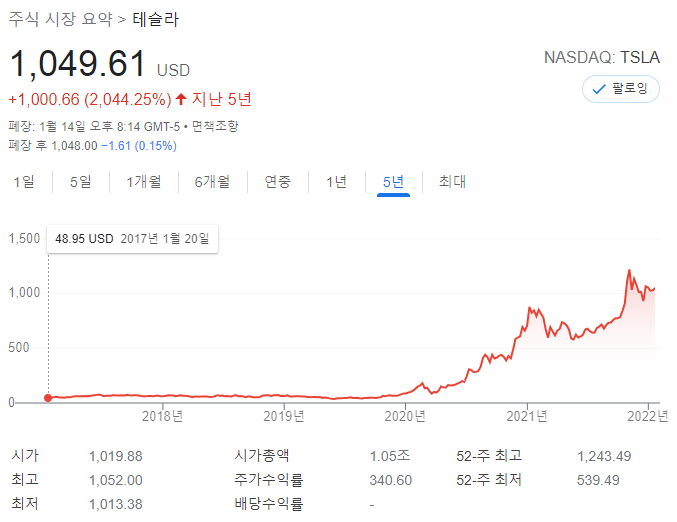Switch to the 1개월 chart range
Image resolution: width=677 pixels, height=522 pixels.
(x=144, y=182)
